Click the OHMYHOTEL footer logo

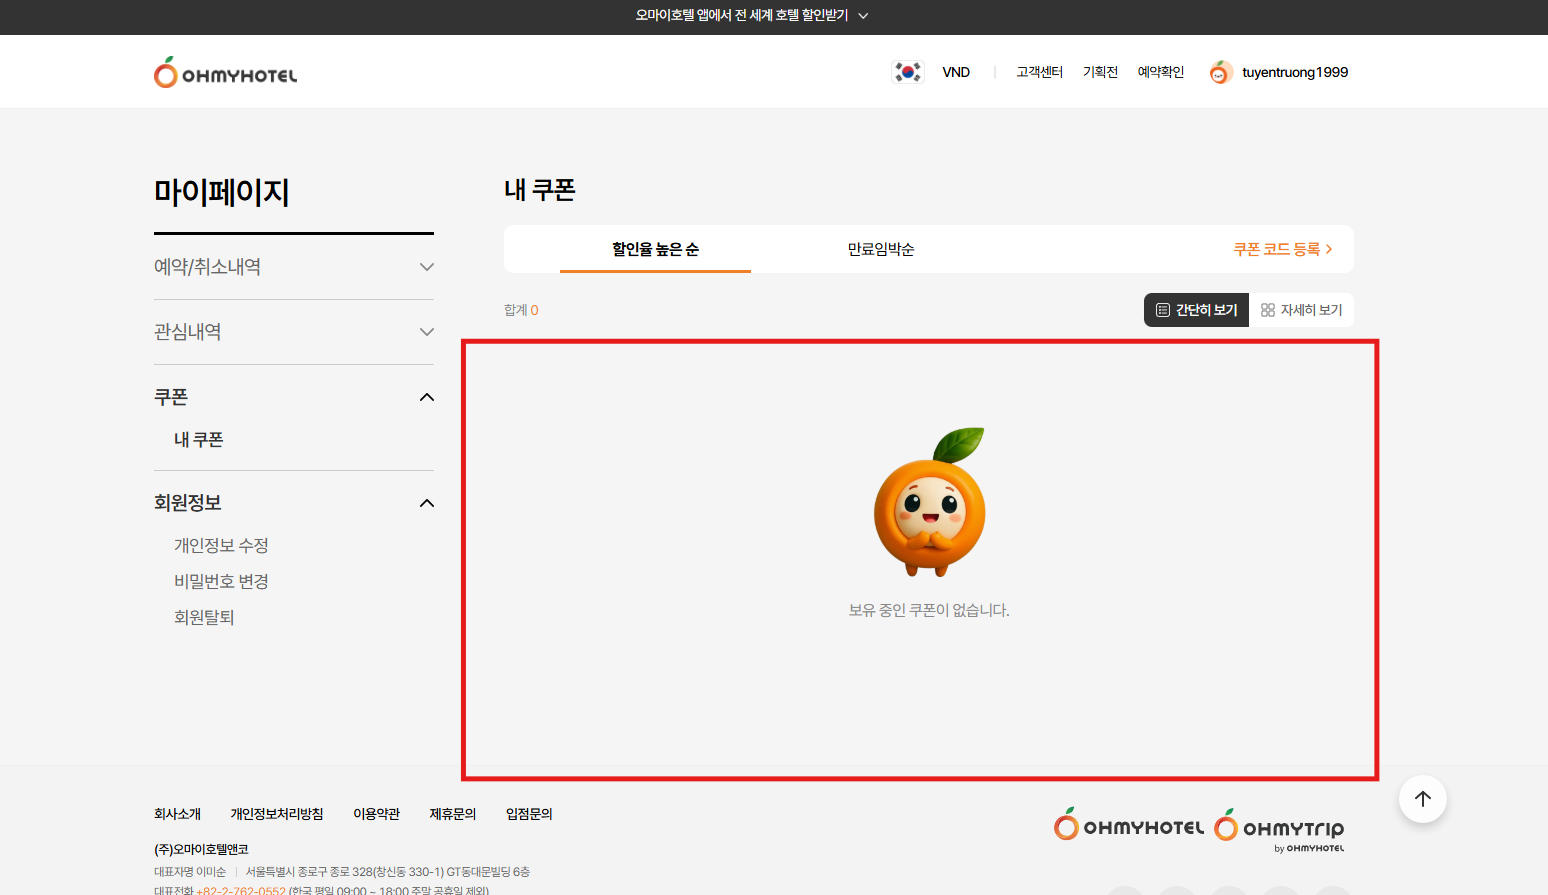pyautogui.click(x=1129, y=825)
